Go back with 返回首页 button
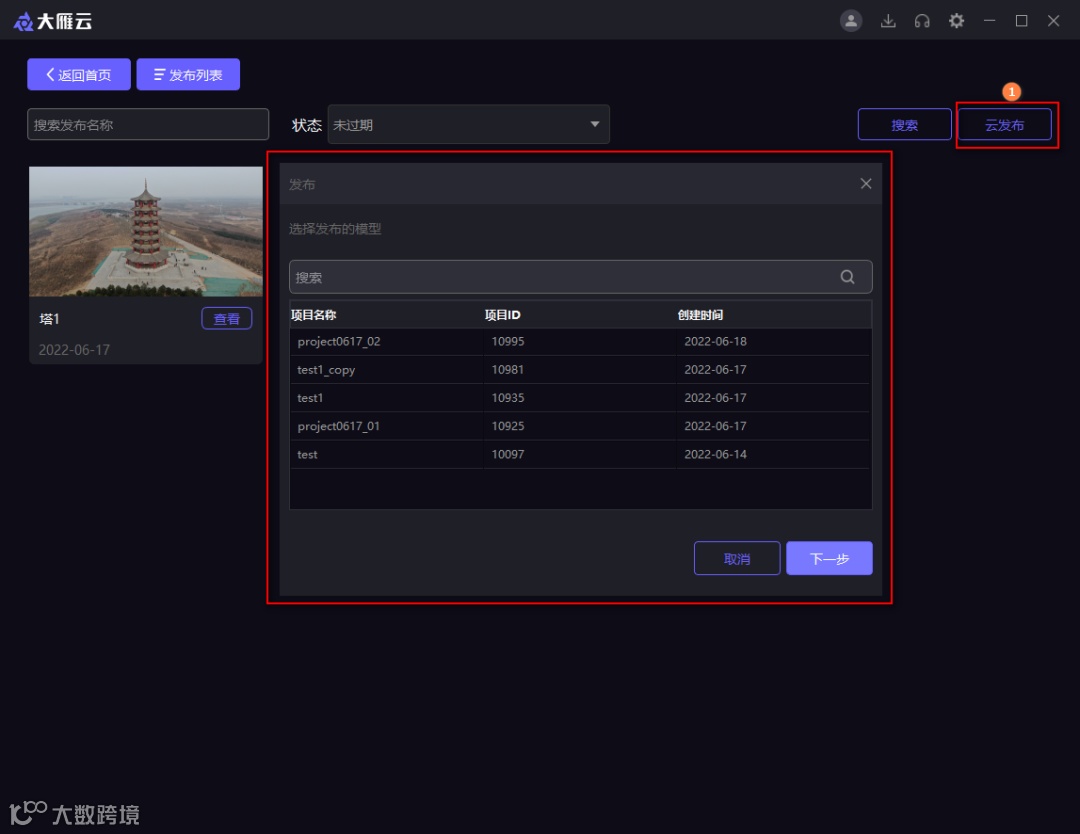 [79, 74]
